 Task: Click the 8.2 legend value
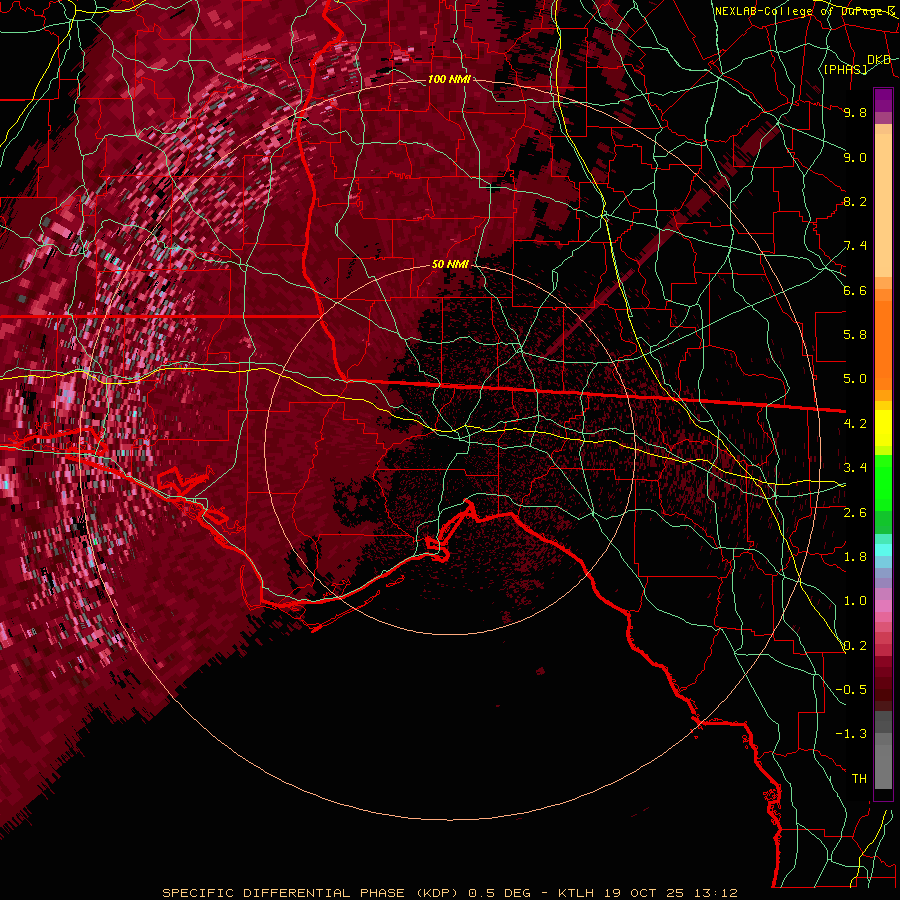[x=855, y=201]
